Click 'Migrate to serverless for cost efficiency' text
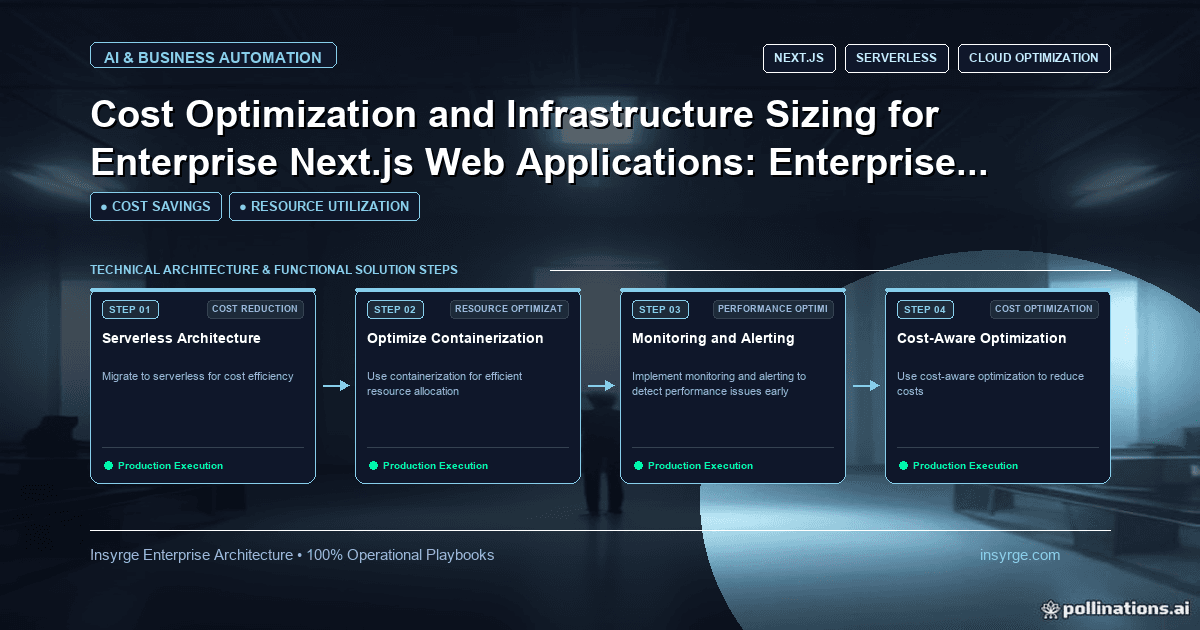Viewport: 1200px width, 630px height. [x=198, y=376]
